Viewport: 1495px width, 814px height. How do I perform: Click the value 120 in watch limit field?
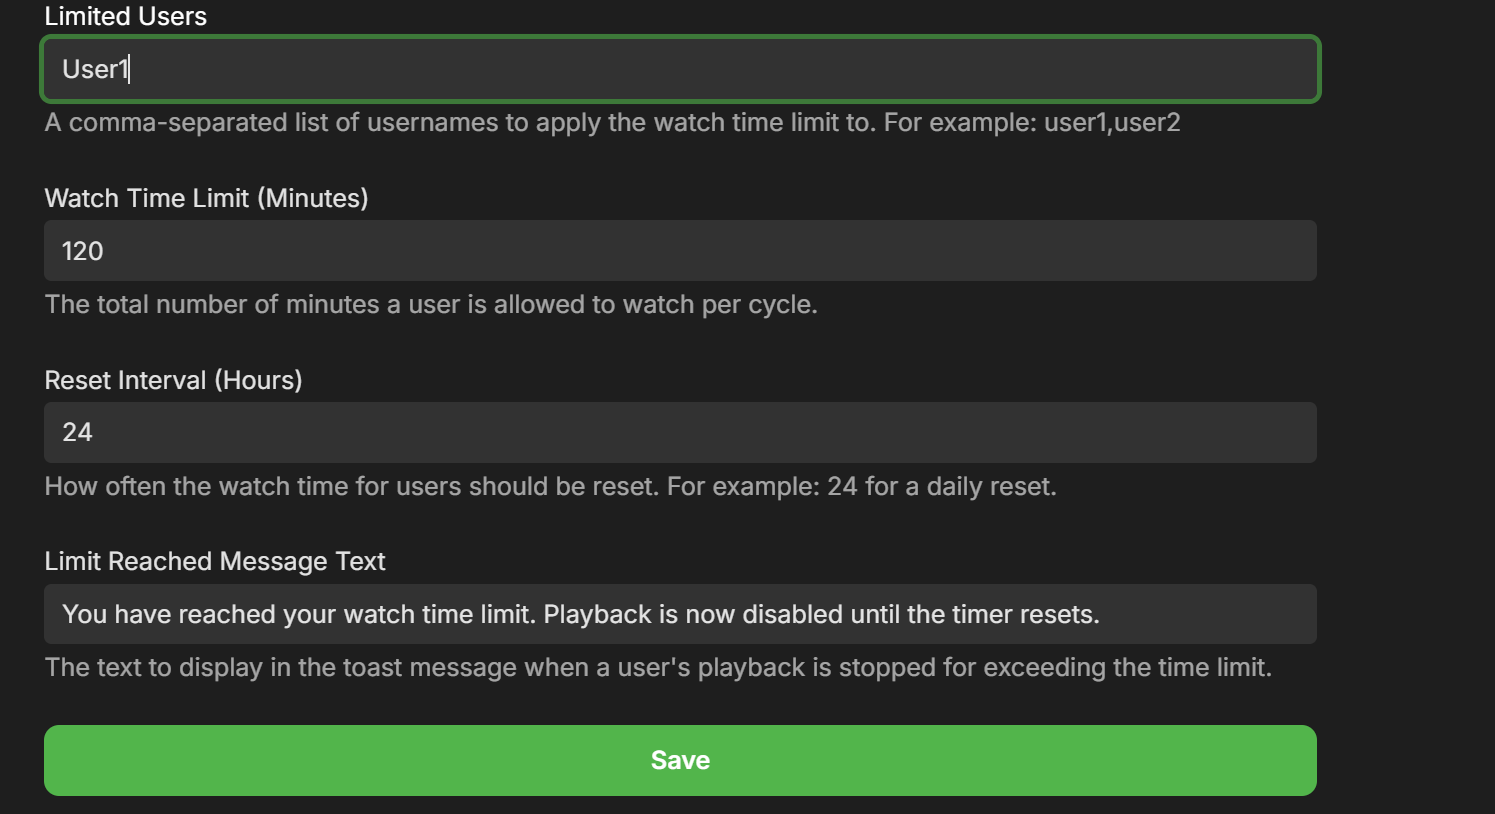pyautogui.click(x=83, y=251)
